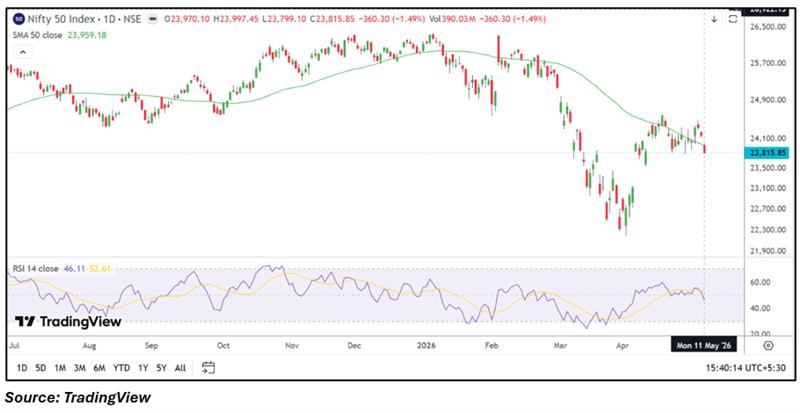This screenshot has width=800, height=413.
Task: Click the SMA 50 close indicator label
Action: [x=38, y=35]
